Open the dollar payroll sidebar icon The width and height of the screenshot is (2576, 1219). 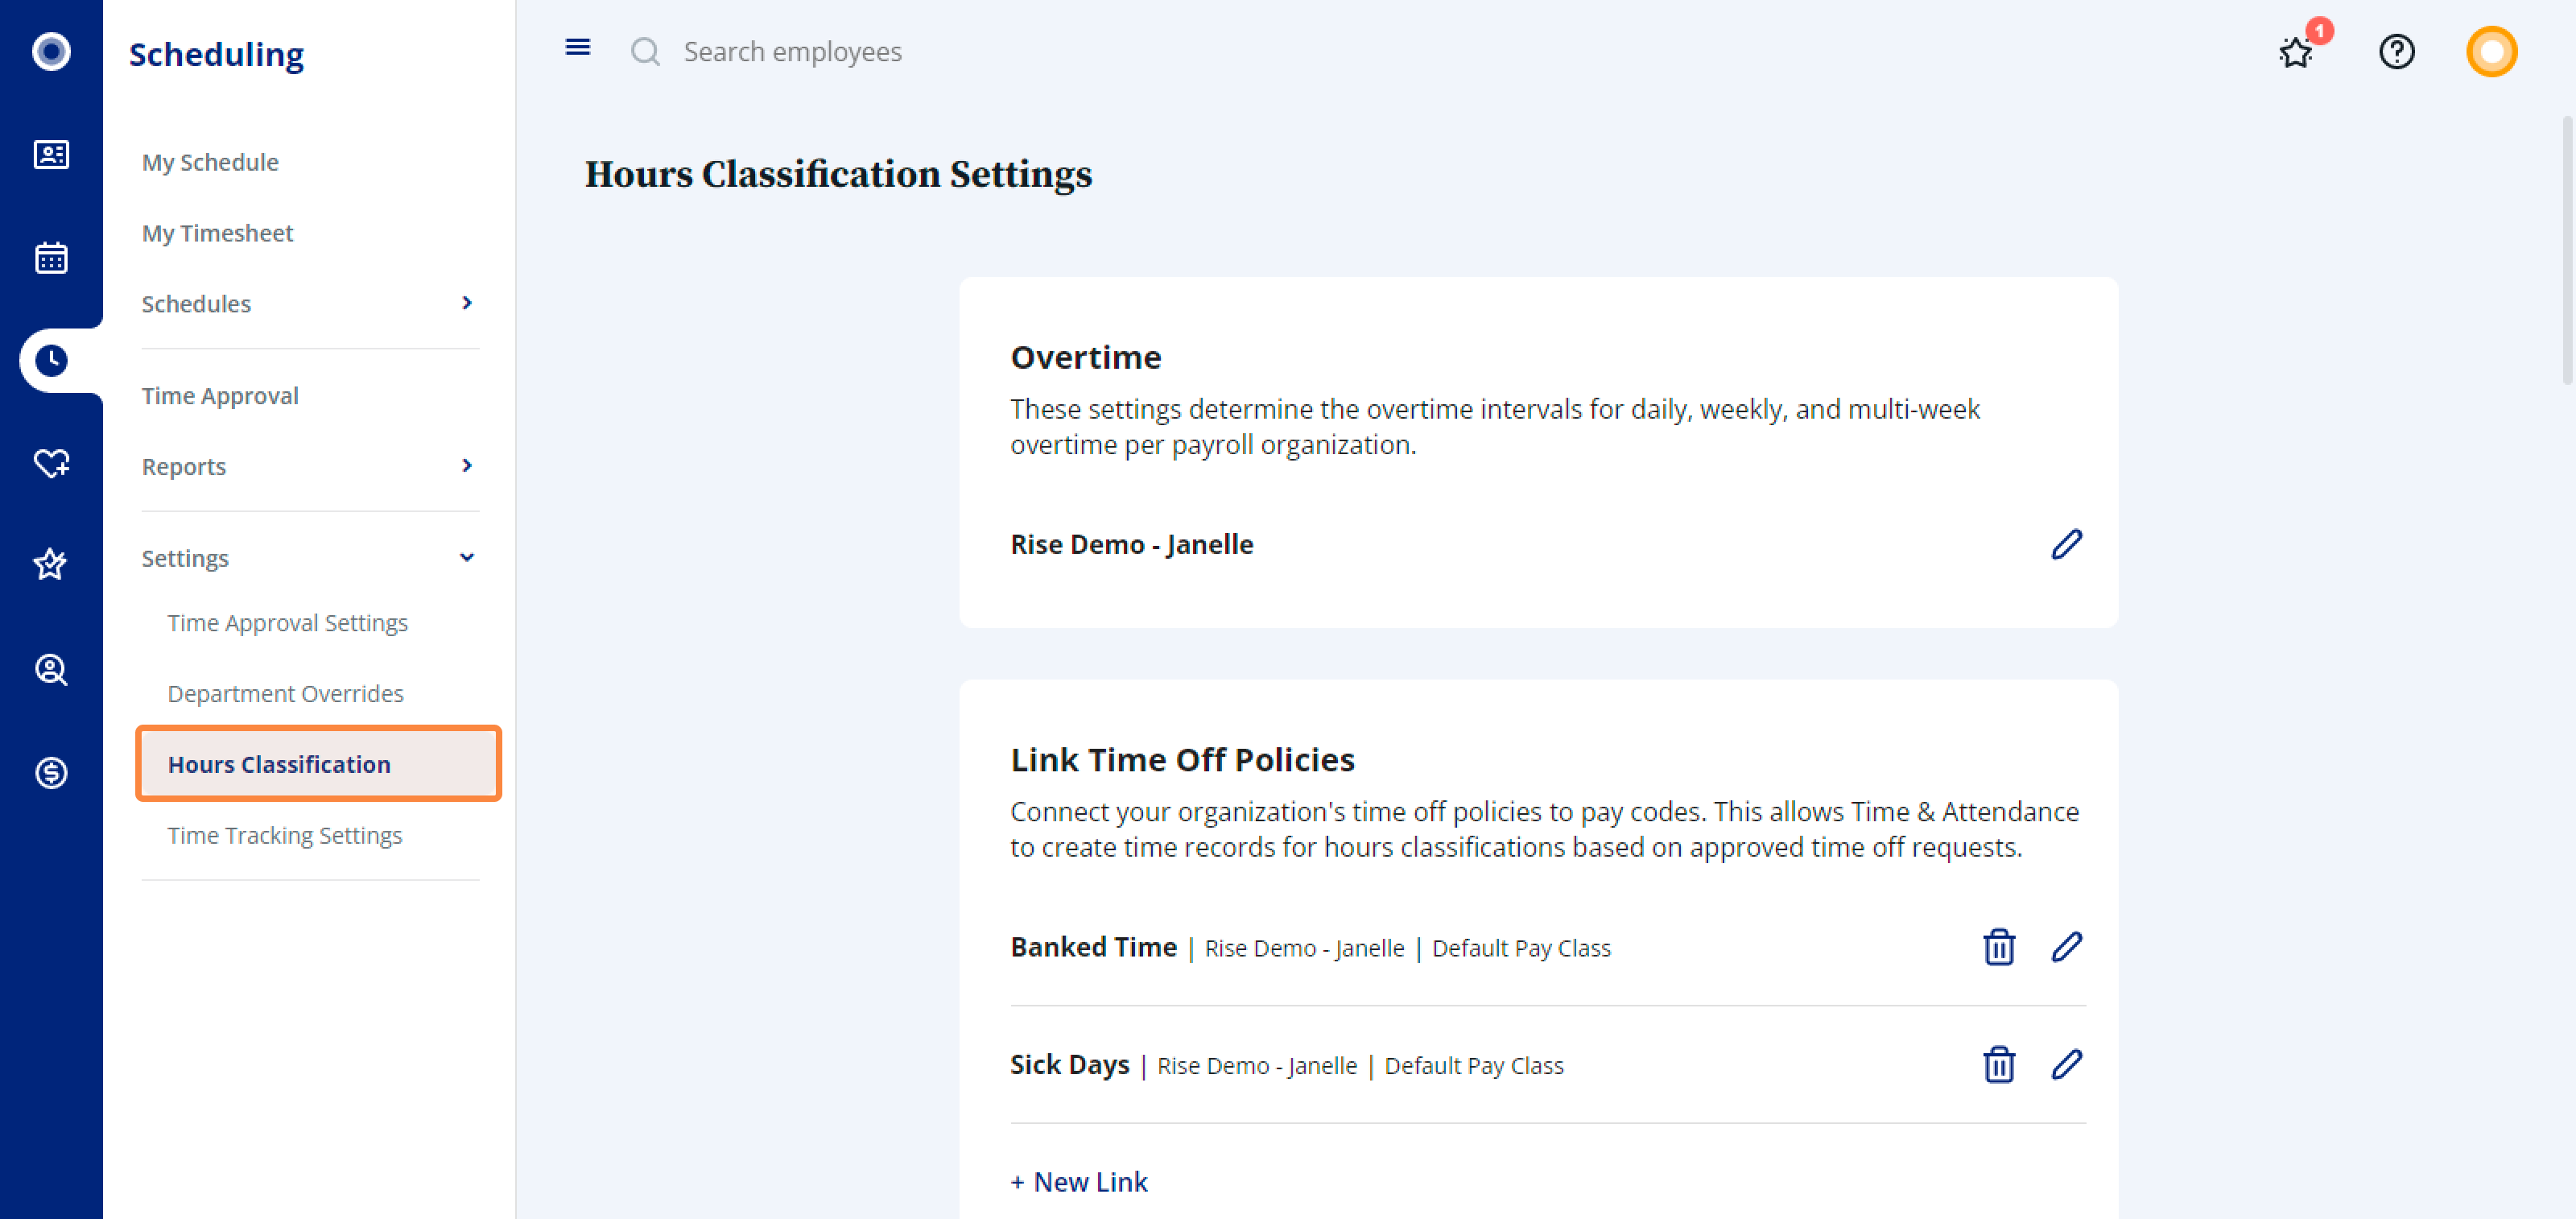tap(51, 772)
